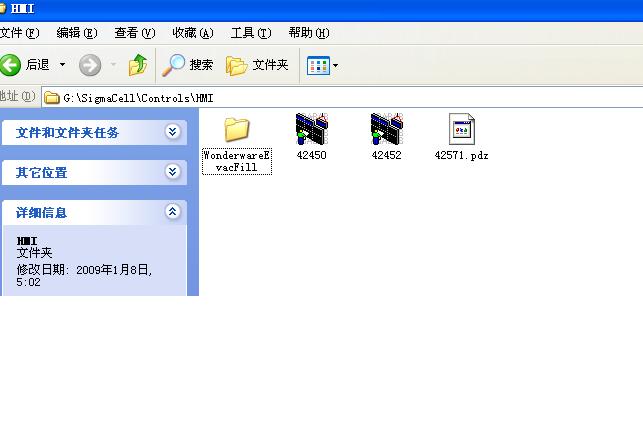The height and width of the screenshot is (432, 643).
Task: Select the 42571.pdz file icon
Action: click(x=461, y=130)
